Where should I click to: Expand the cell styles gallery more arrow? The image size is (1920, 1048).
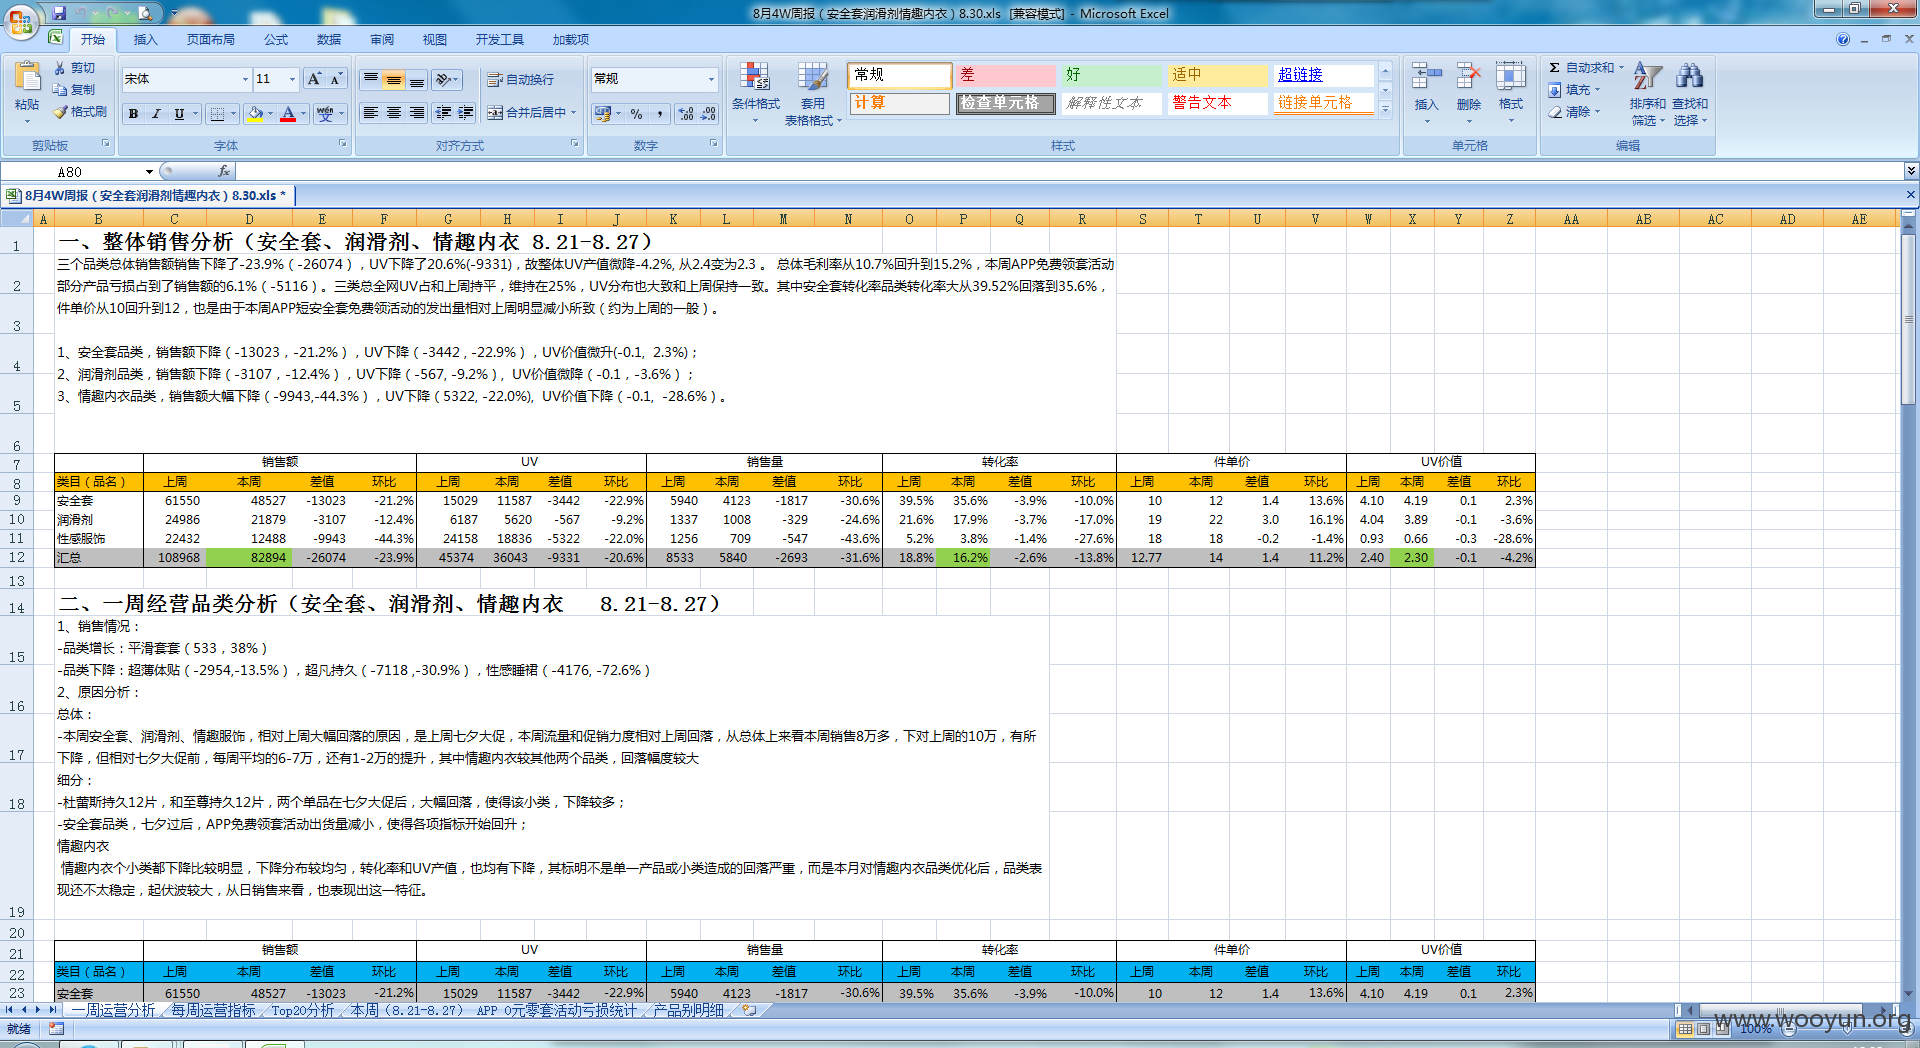click(x=1385, y=109)
